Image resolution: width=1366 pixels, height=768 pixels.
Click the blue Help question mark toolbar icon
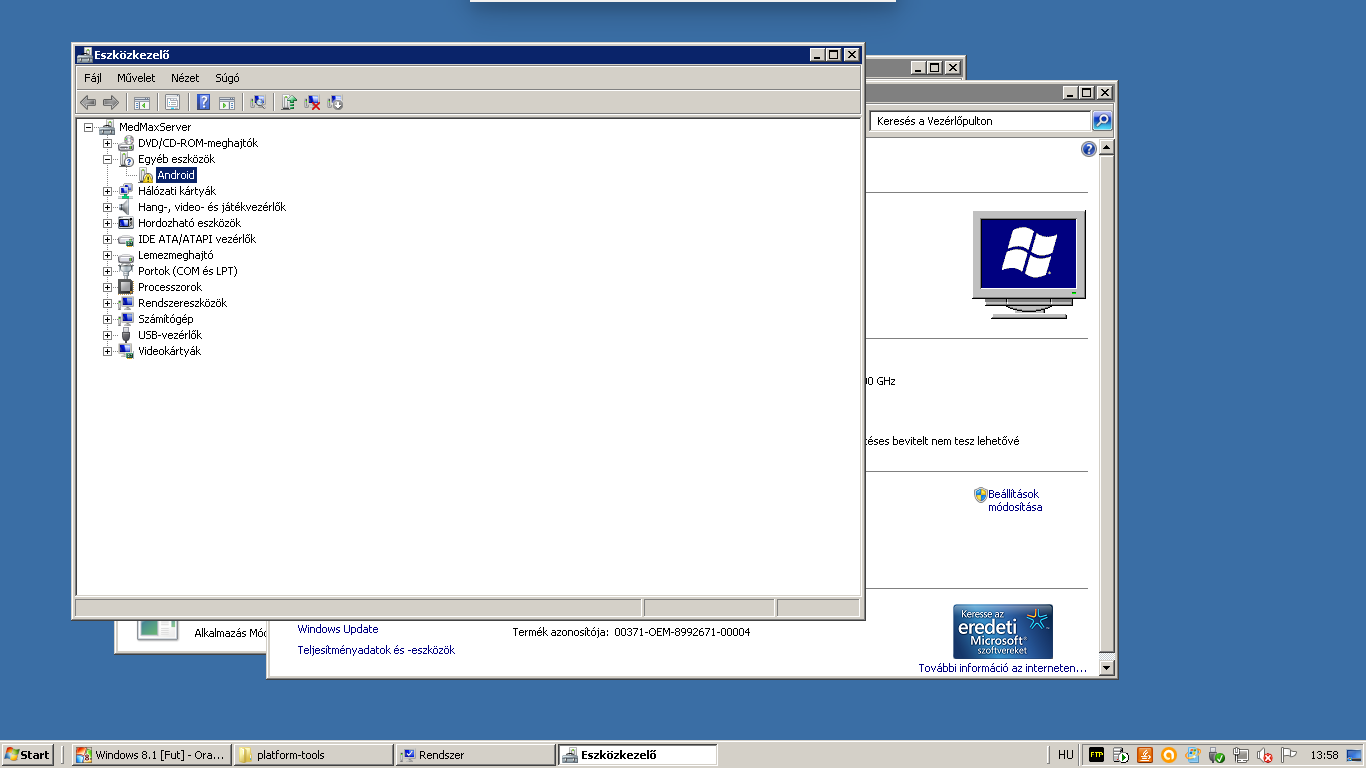click(x=203, y=102)
